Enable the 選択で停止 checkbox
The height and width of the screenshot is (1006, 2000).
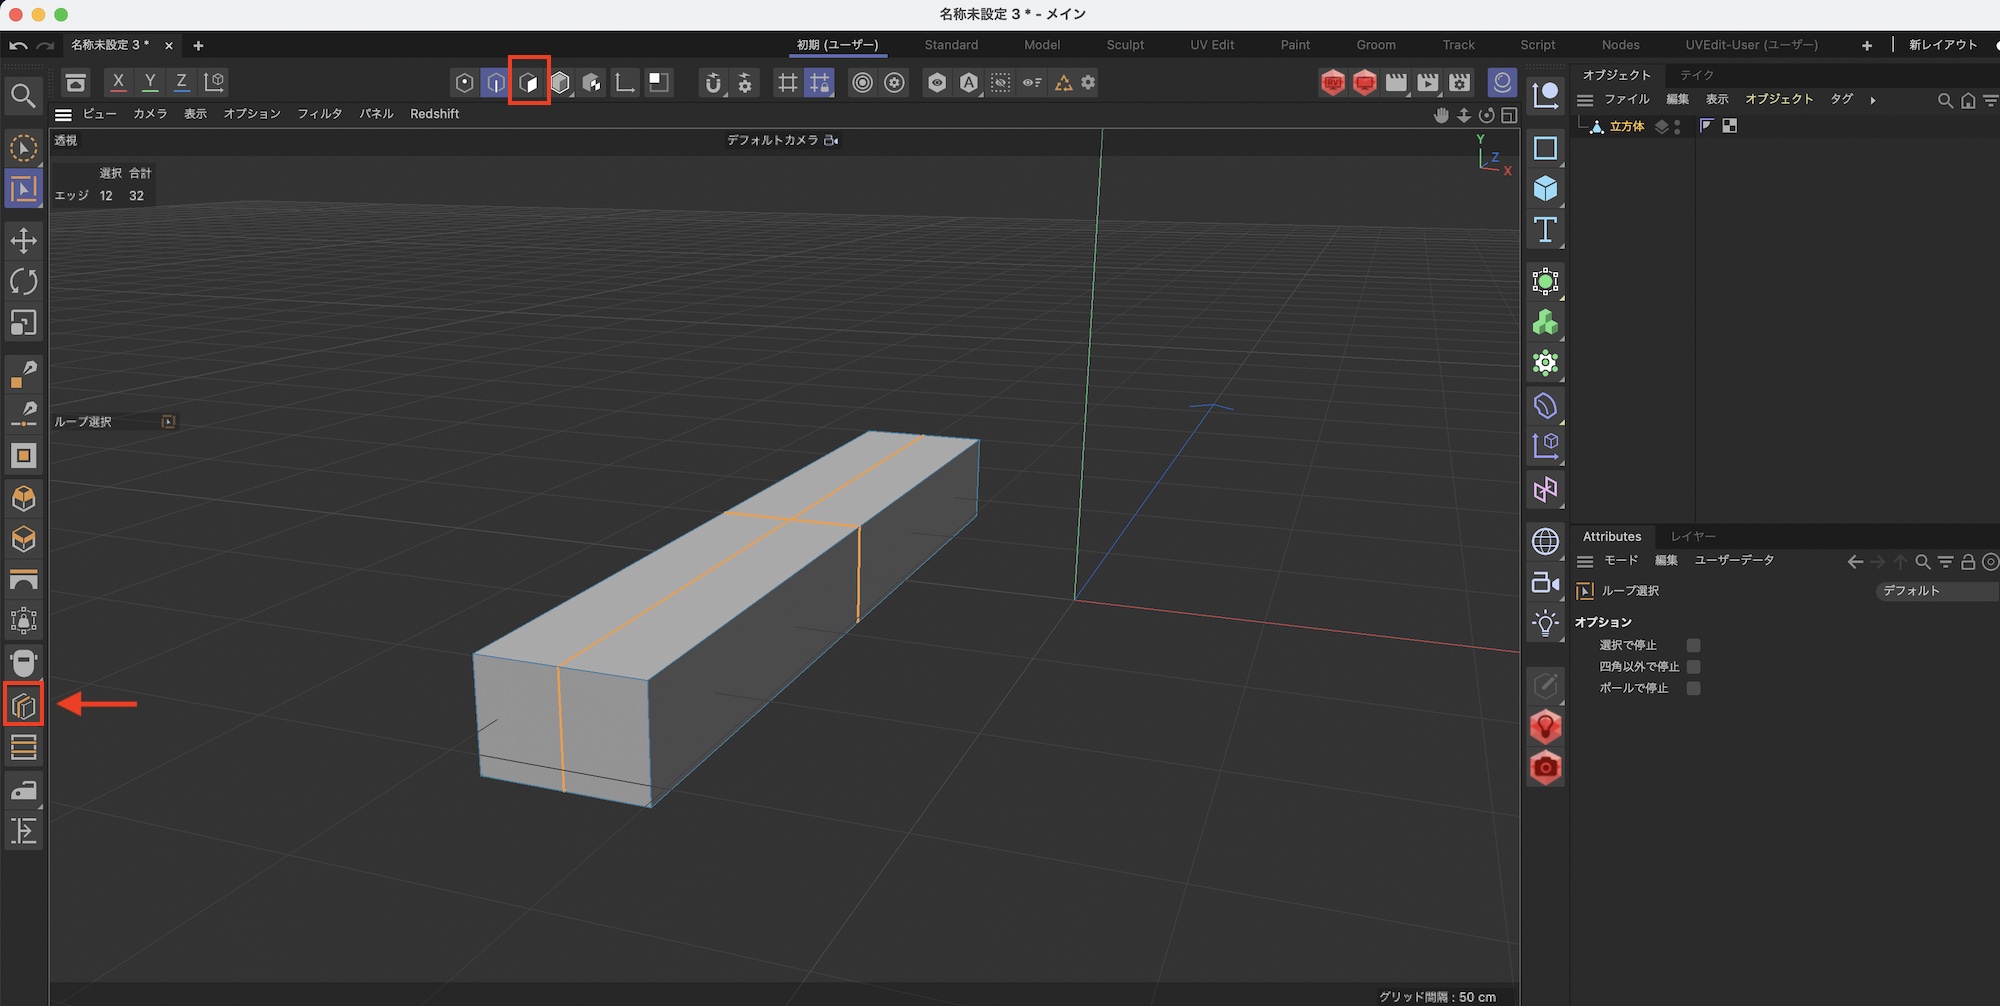pos(1693,645)
